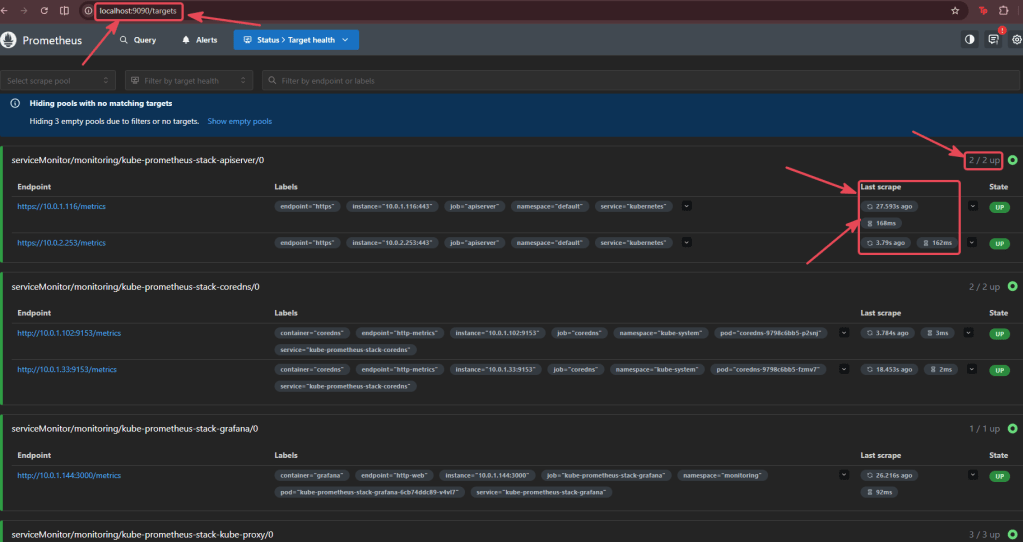Image resolution: width=1023 pixels, height=542 pixels.
Task: Click the namespace="monitoring" label
Action: 722,475
